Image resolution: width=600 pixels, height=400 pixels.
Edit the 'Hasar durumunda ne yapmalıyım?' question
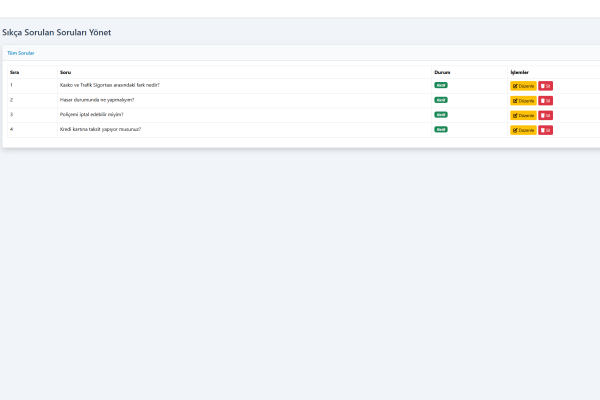523,100
